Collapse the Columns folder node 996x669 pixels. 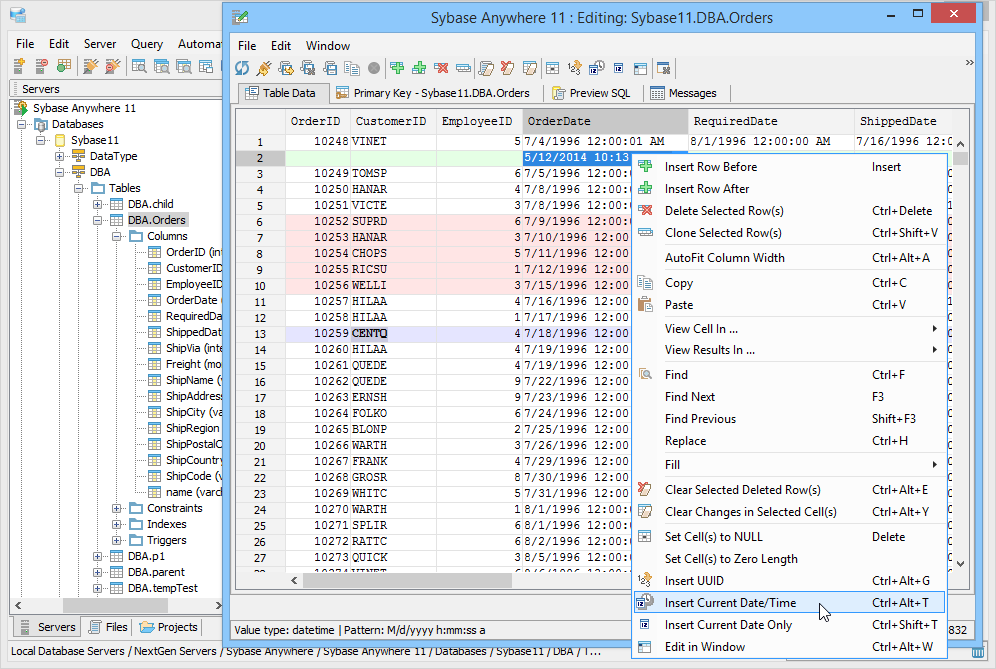116,236
